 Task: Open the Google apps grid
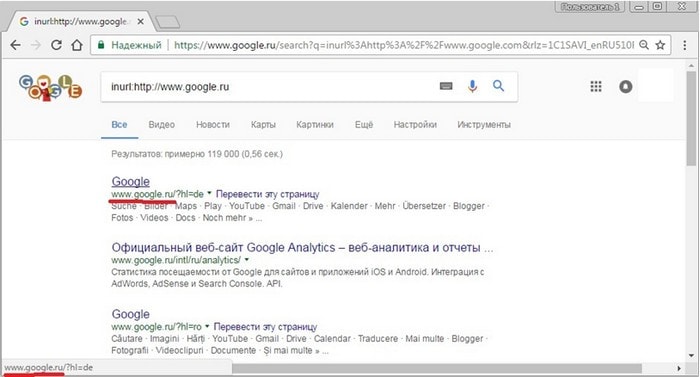pyautogui.click(x=596, y=86)
